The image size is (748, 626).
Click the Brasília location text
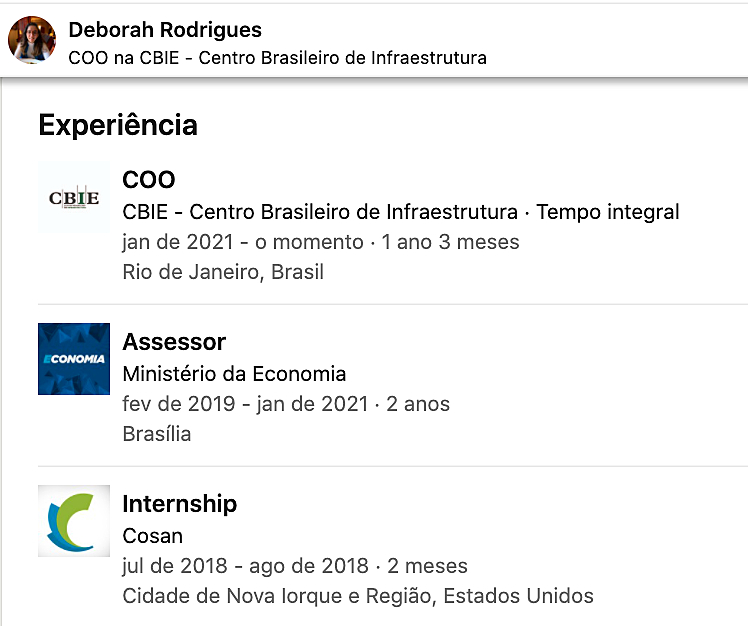click(157, 434)
